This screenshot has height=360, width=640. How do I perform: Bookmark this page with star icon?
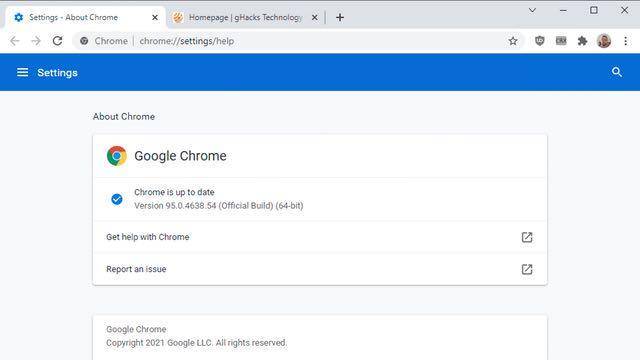(513, 41)
